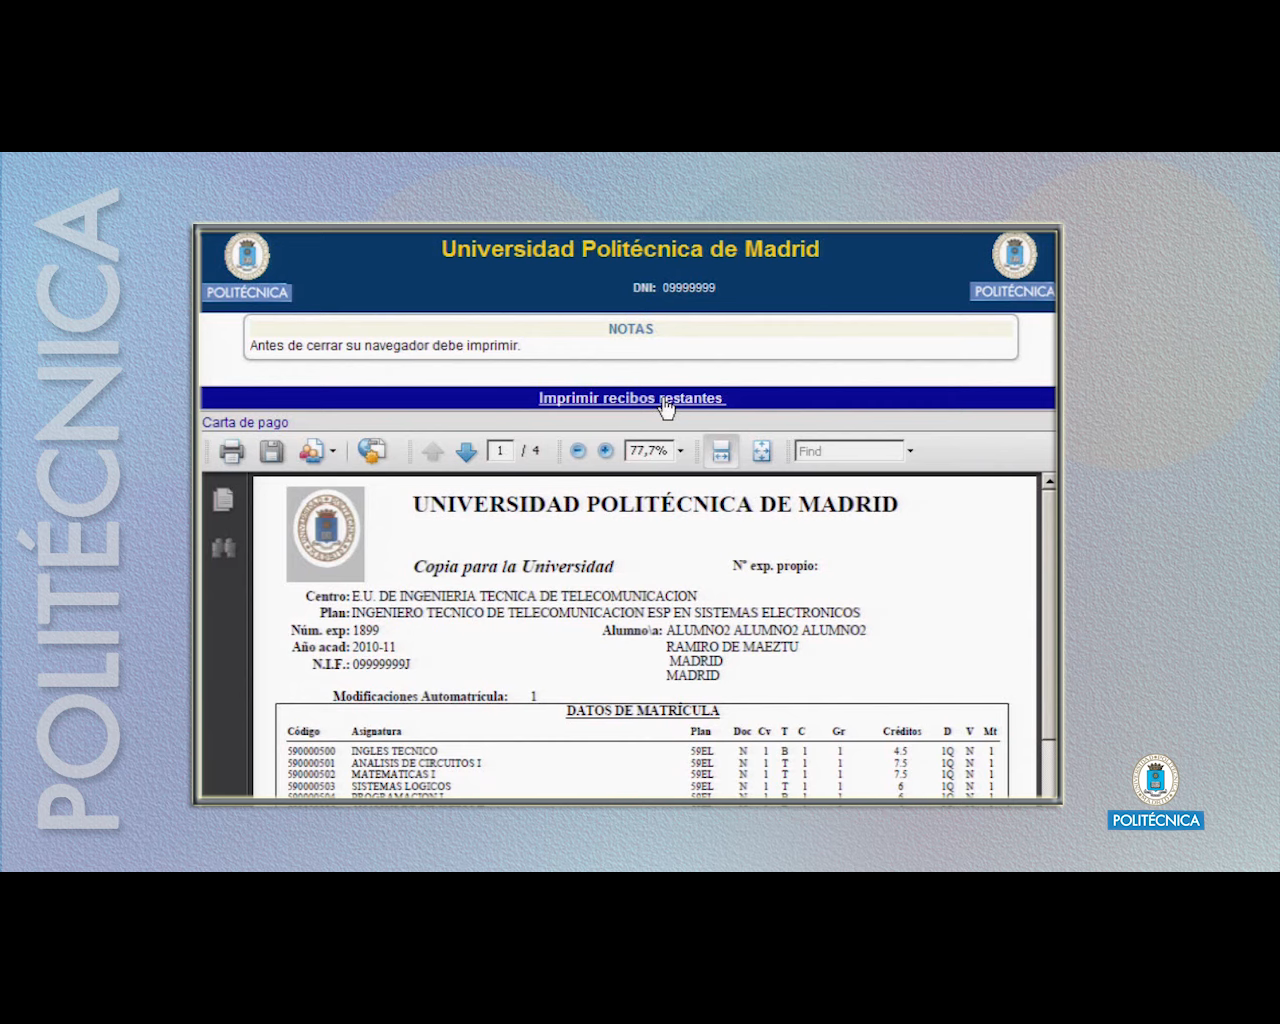1280x1024 pixels.
Task: Click the 'Copia para la Universidad' text
Action: [x=514, y=567]
